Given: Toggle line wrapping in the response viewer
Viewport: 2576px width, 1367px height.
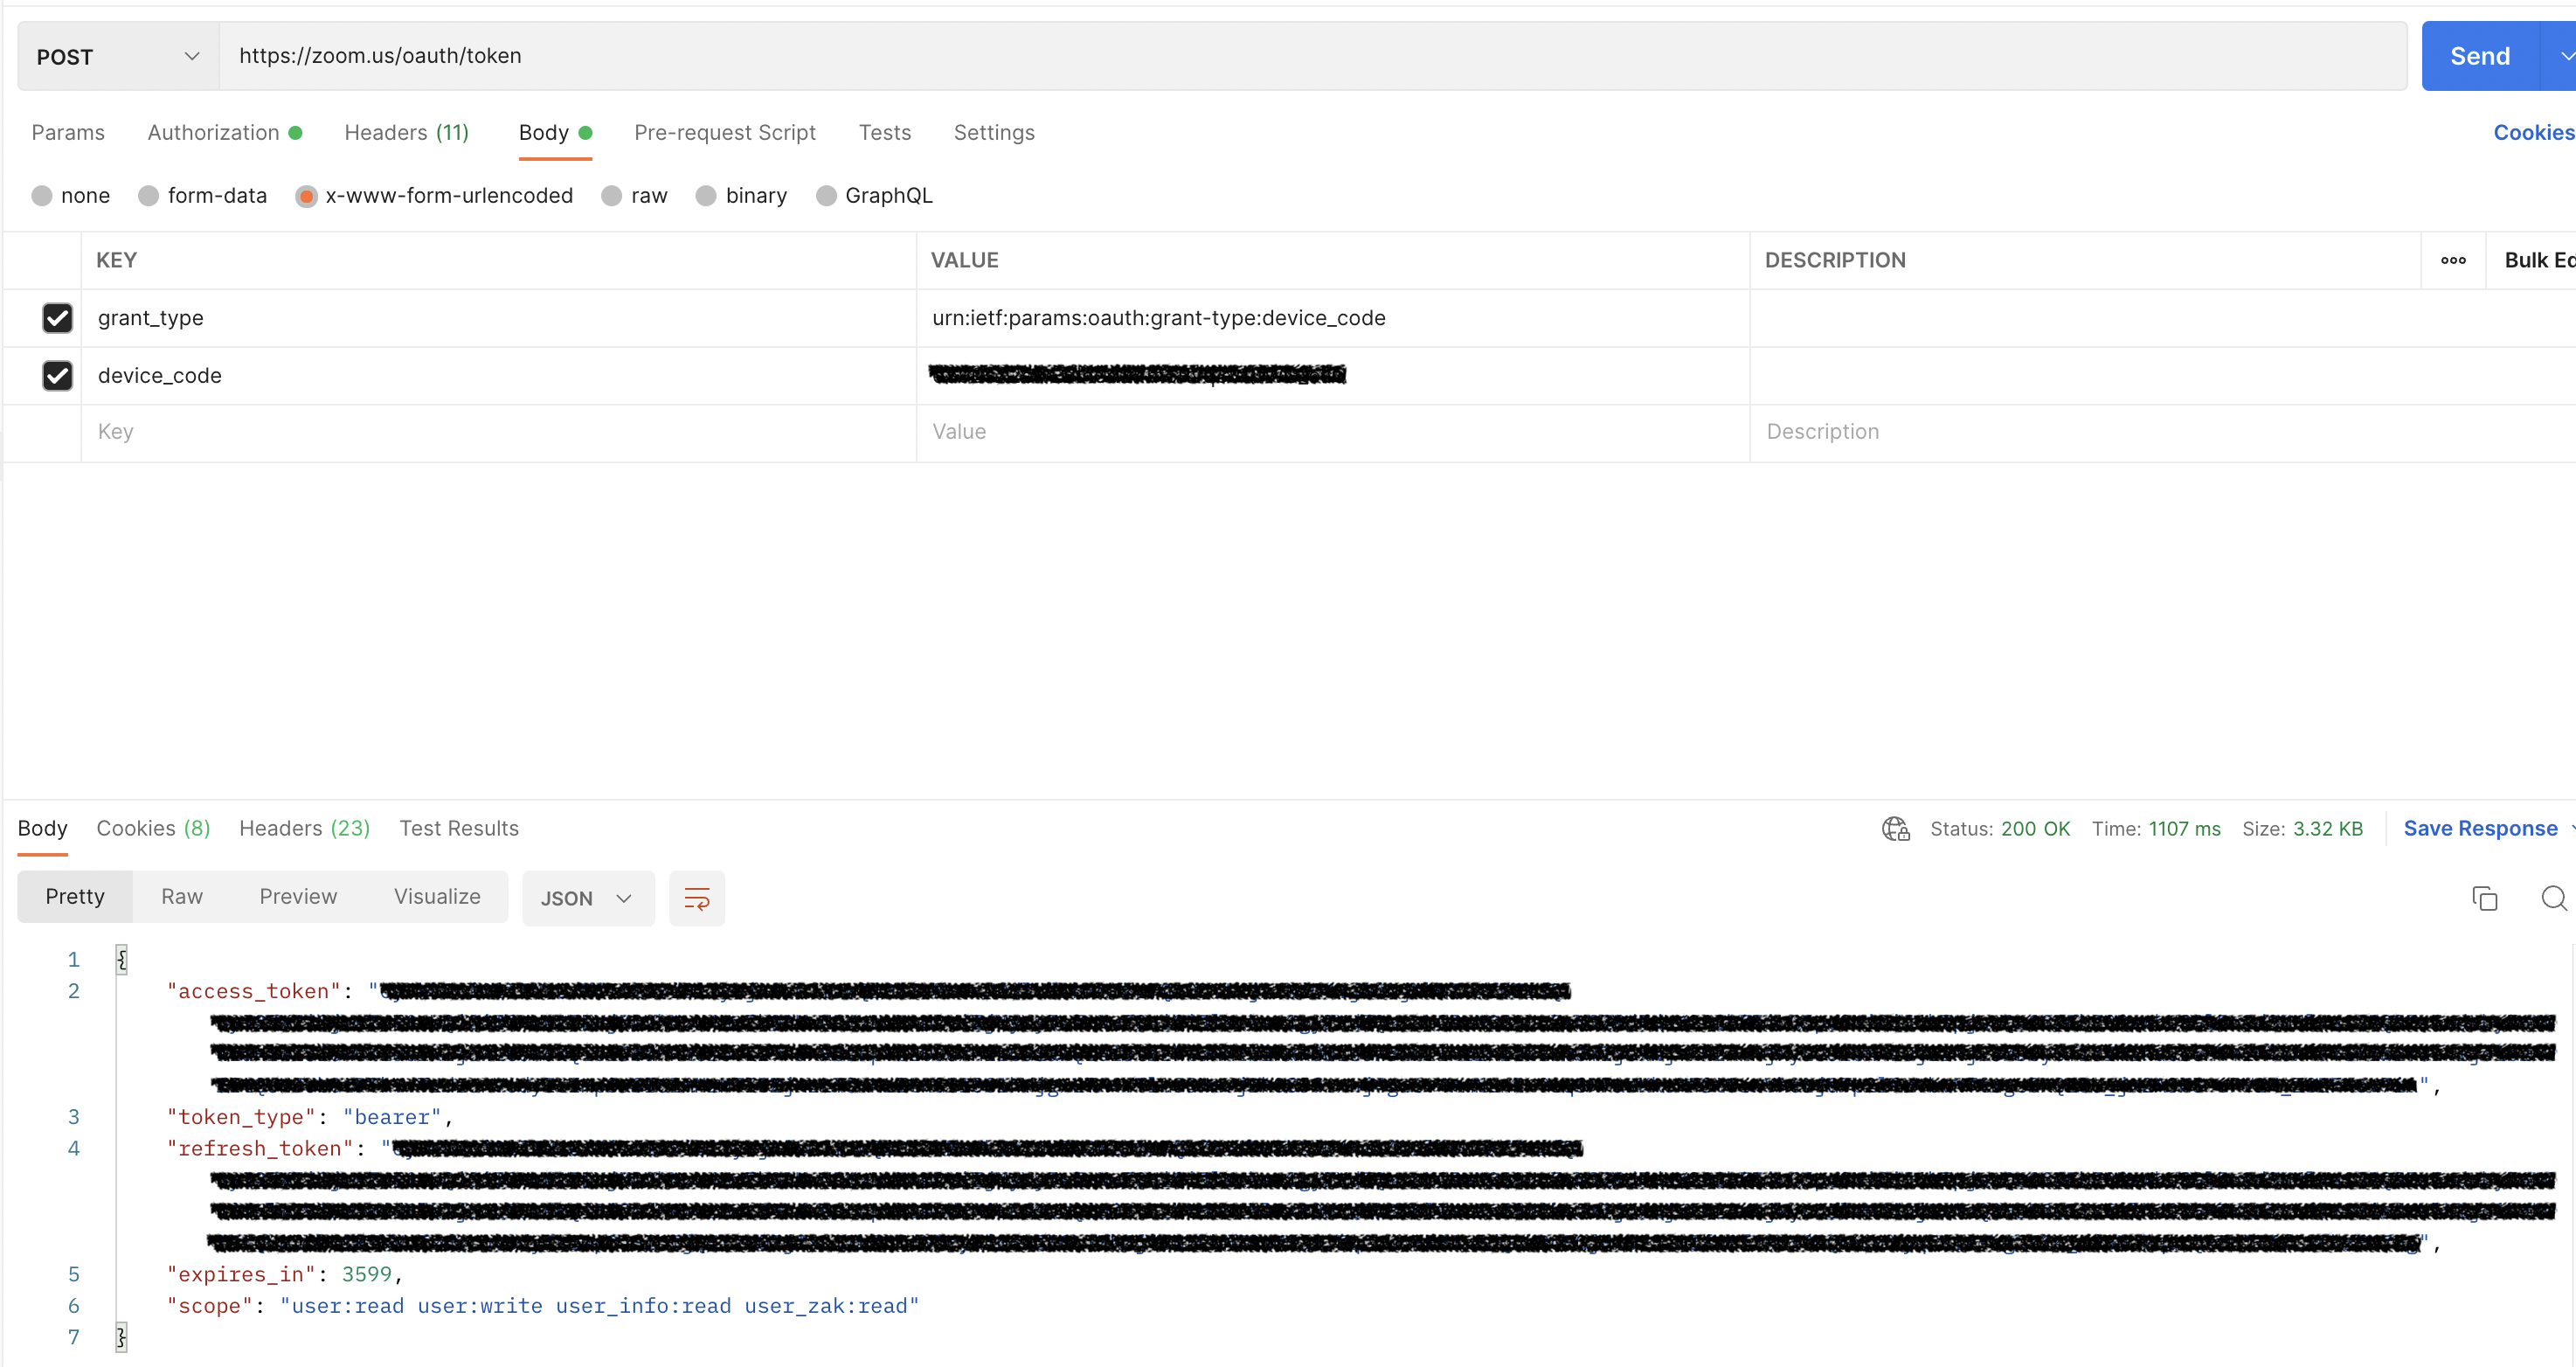Looking at the screenshot, I should click(697, 897).
